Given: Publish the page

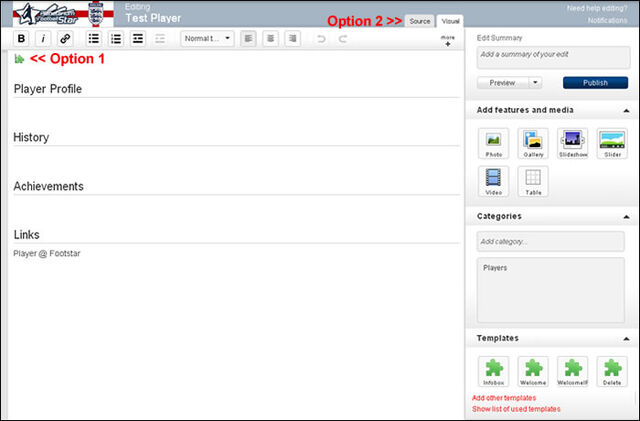Looking at the screenshot, I should click(x=595, y=83).
